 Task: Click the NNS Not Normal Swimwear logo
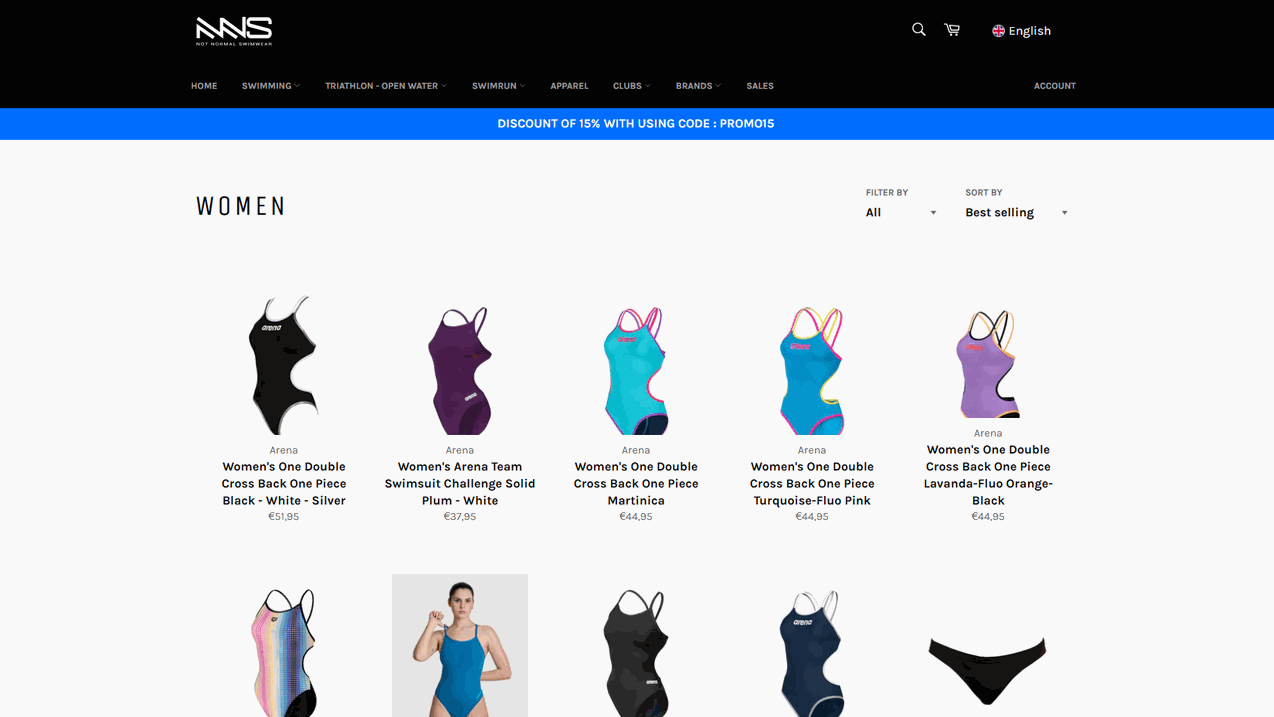[234, 31]
